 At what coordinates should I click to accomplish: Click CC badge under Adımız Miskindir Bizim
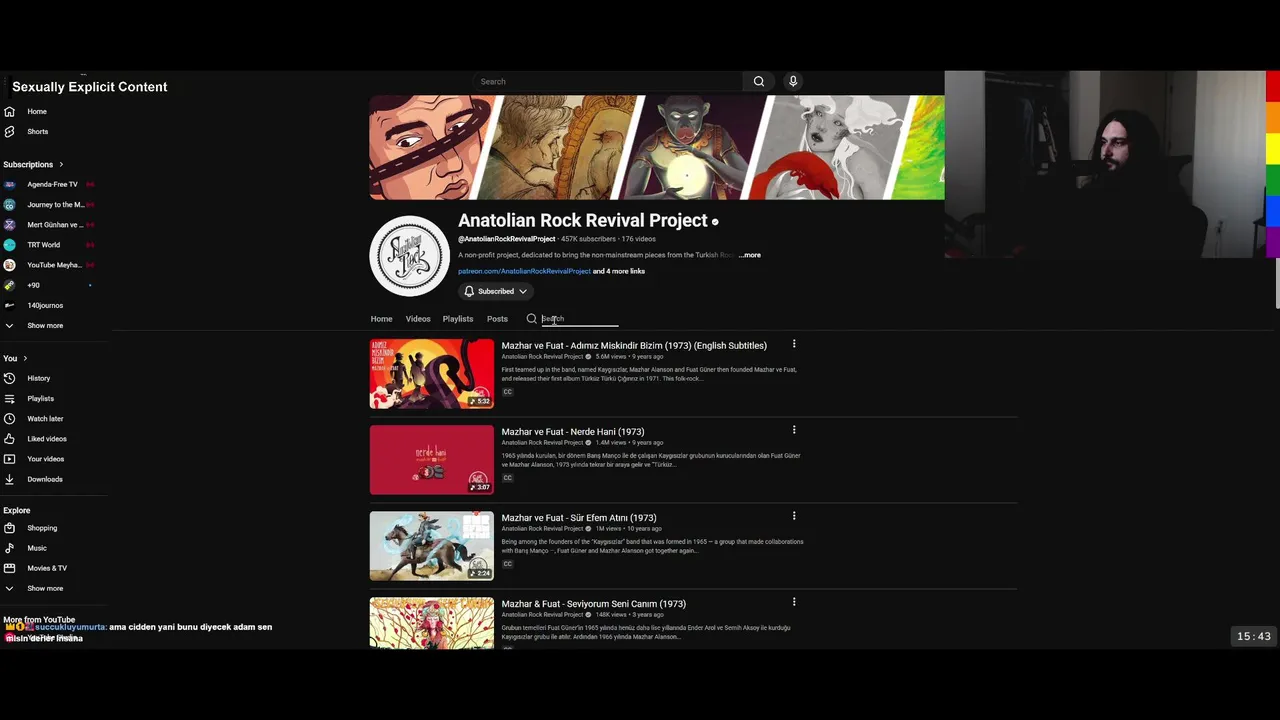click(508, 392)
